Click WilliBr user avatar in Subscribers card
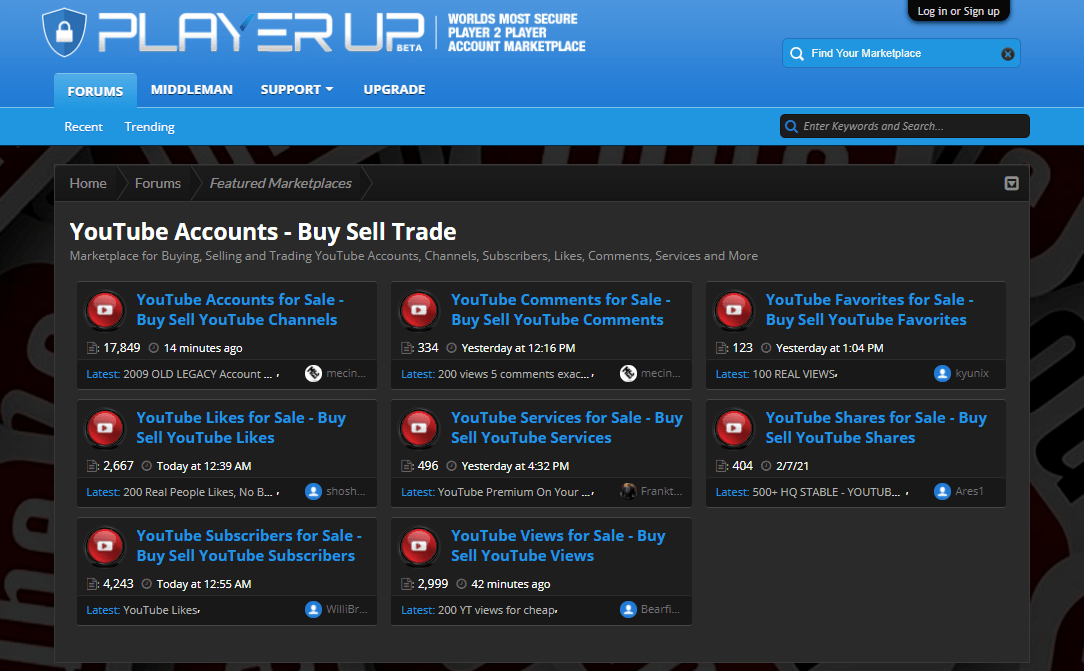Image resolution: width=1084 pixels, height=671 pixels. (313, 609)
